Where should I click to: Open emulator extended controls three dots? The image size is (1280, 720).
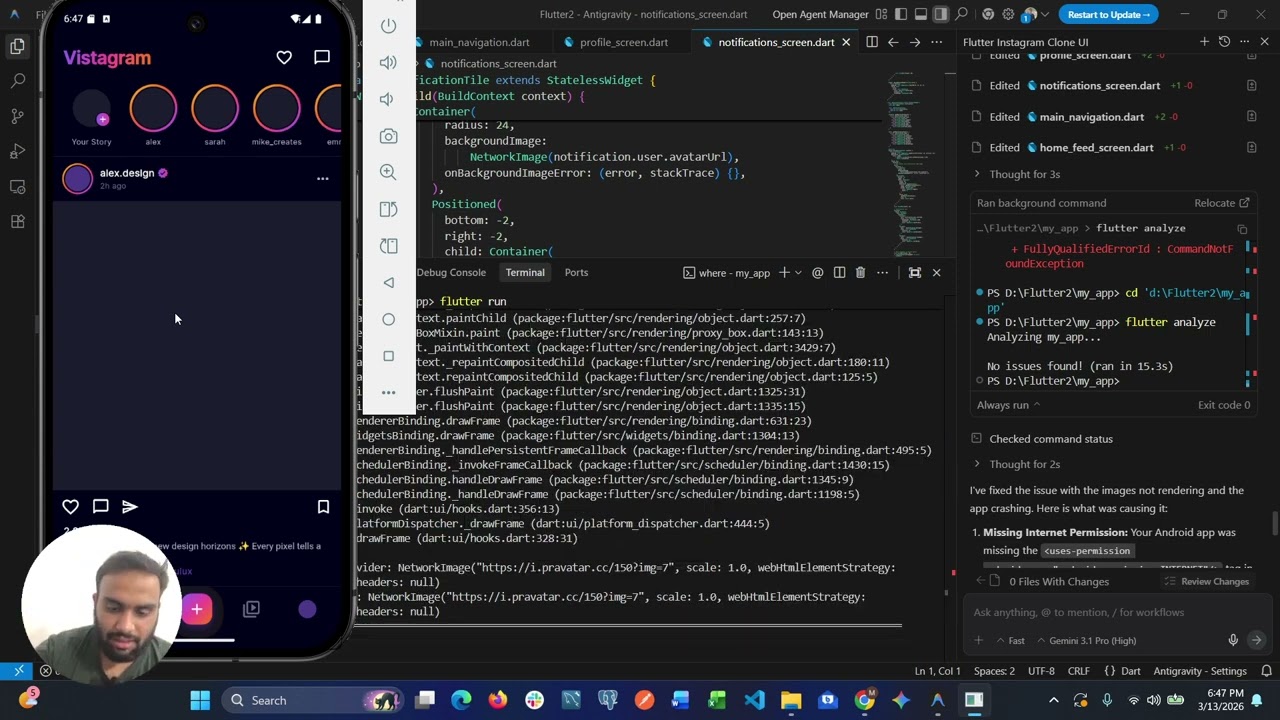click(x=389, y=392)
